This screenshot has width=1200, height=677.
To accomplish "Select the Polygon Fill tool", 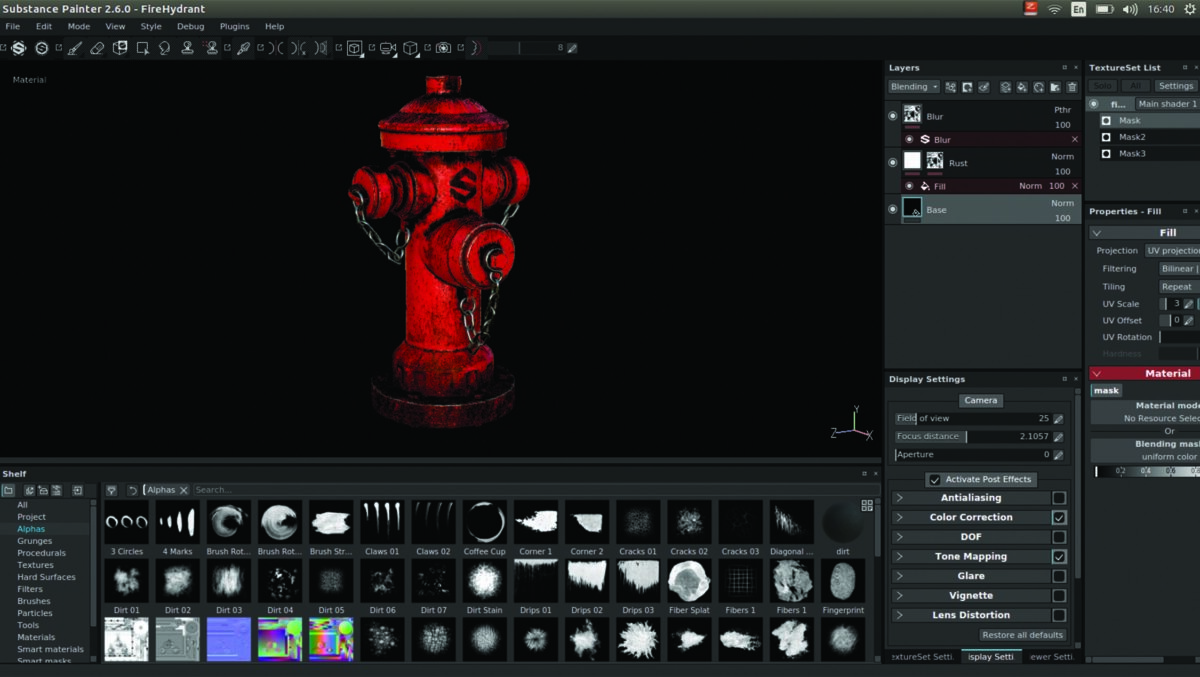I will point(142,48).
